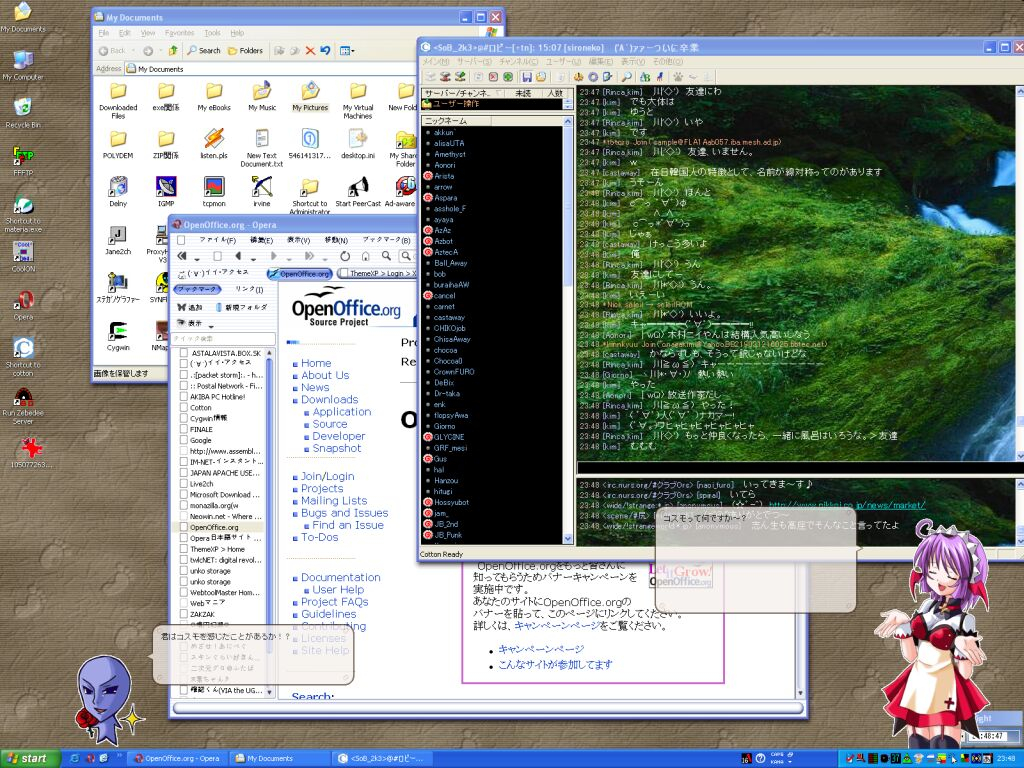
Task: Open dropdown arrow beside Opera back button
Action: pos(254,258)
